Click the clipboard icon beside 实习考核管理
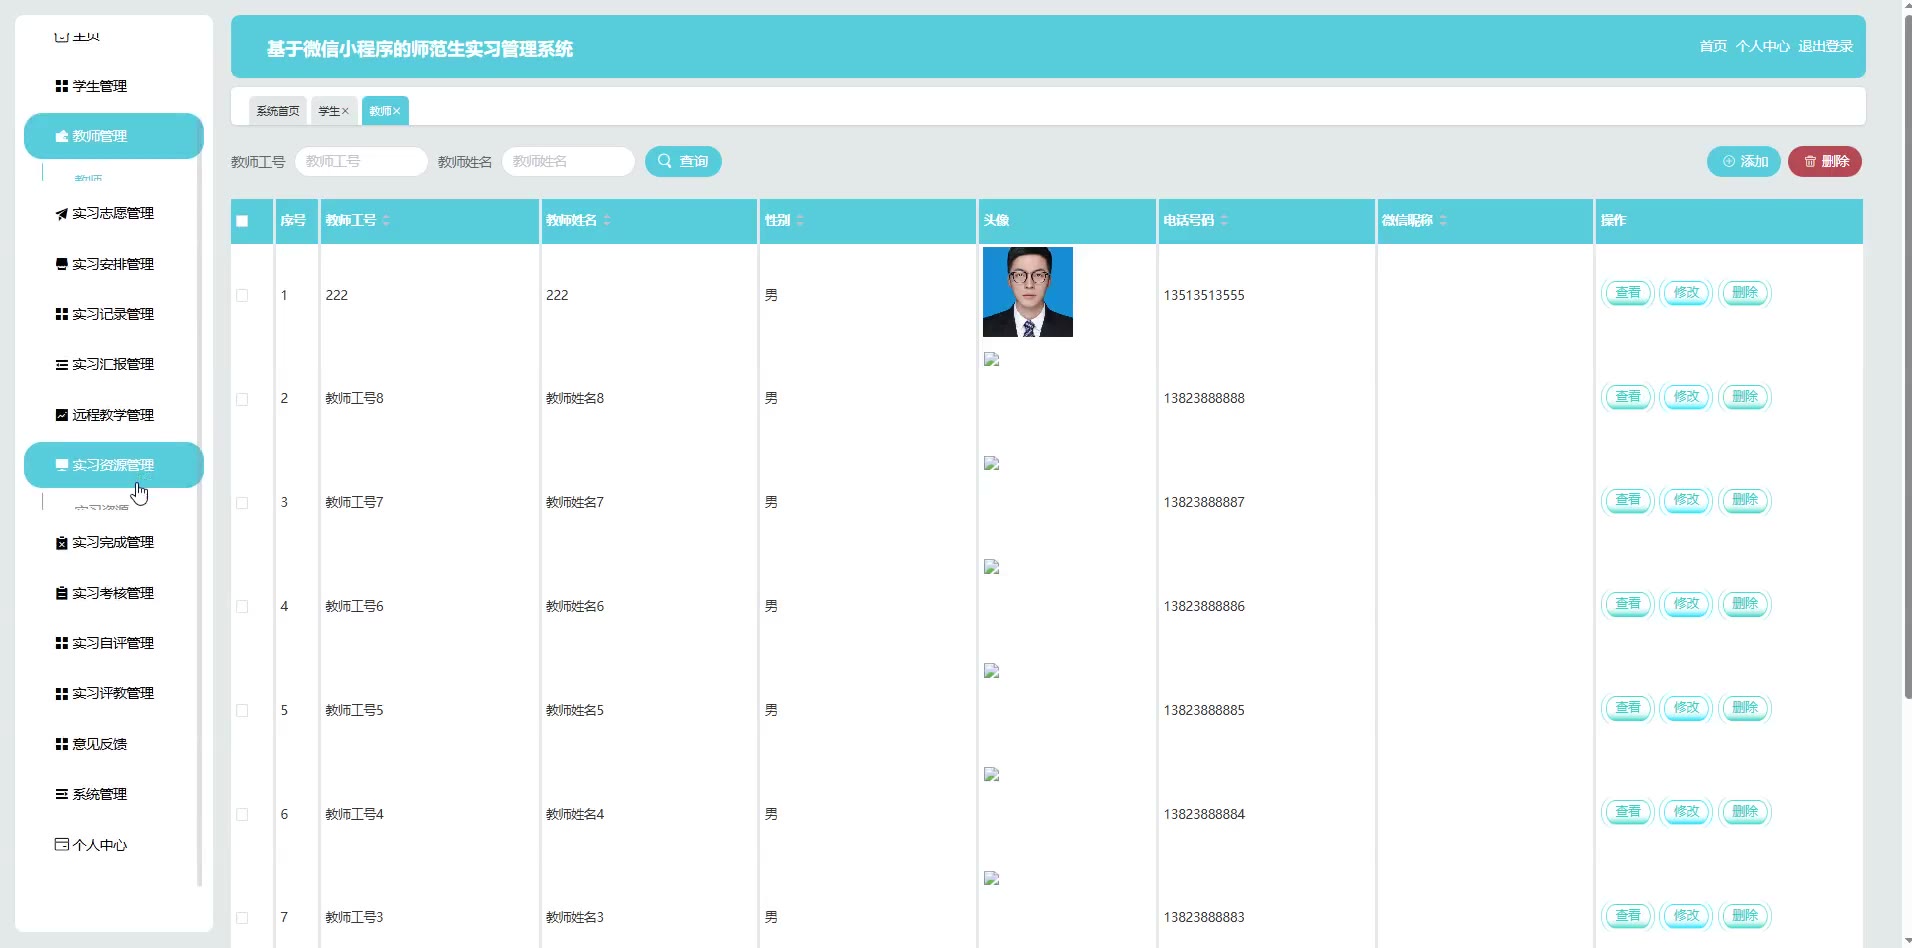This screenshot has width=1912, height=948. coord(62,593)
